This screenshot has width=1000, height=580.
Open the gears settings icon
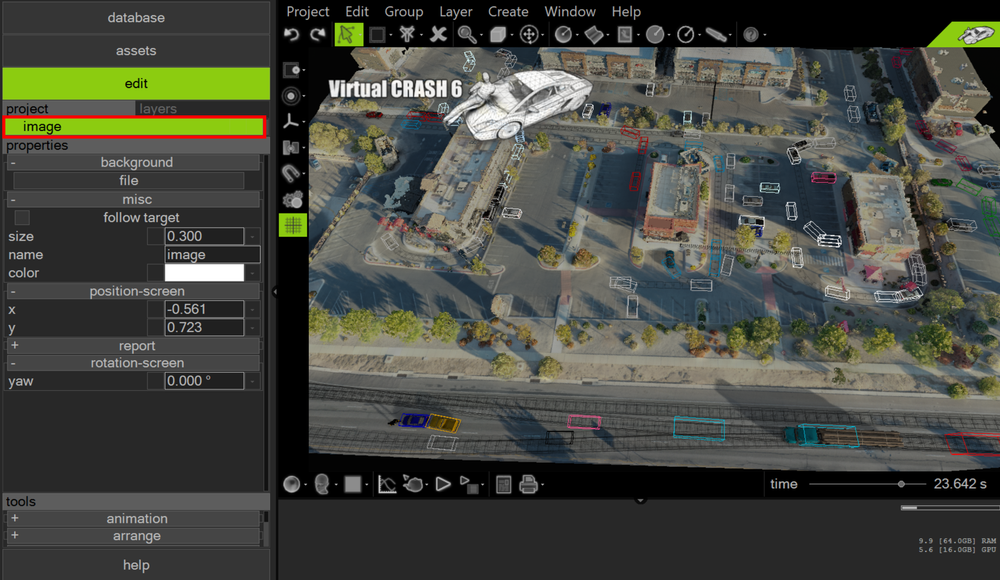coord(292,200)
